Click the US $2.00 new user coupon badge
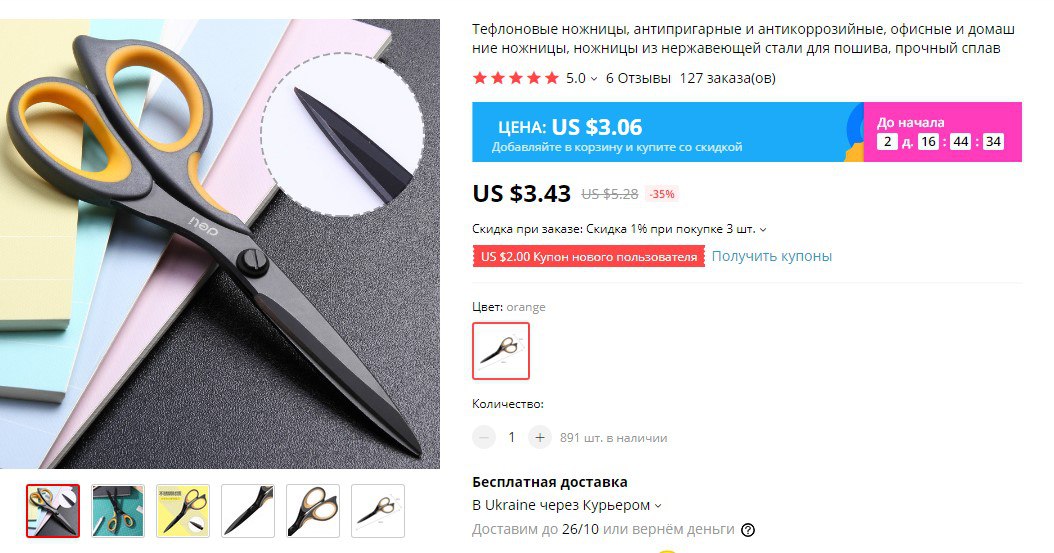The width and height of the screenshot is (1054, 553). (589, 257)
